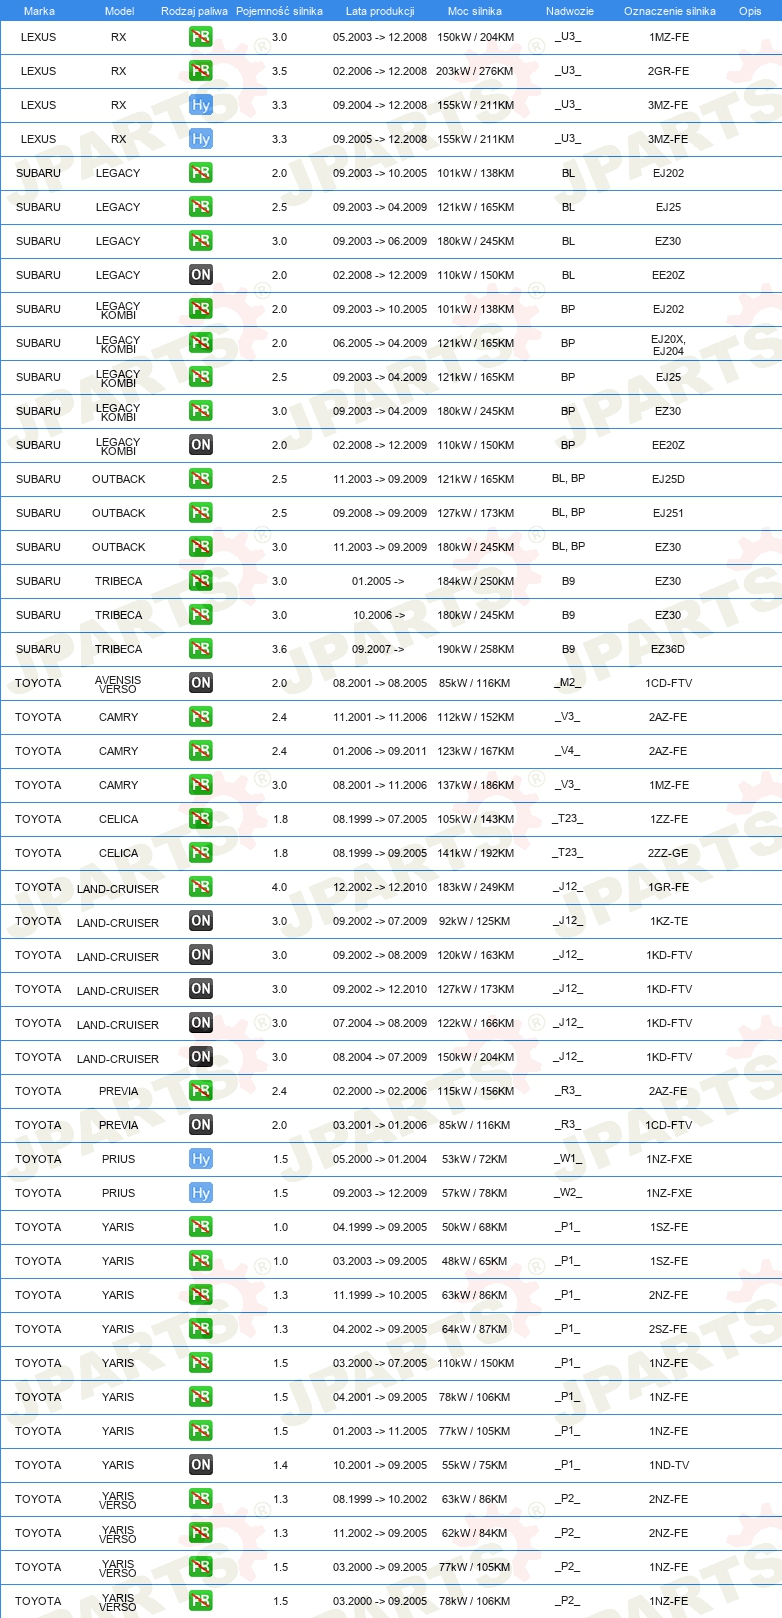Click the date range 01.2006 -> 09.2011
Image resolution: width=782 pixels, height=1618 pixels.
click(380, 751)
